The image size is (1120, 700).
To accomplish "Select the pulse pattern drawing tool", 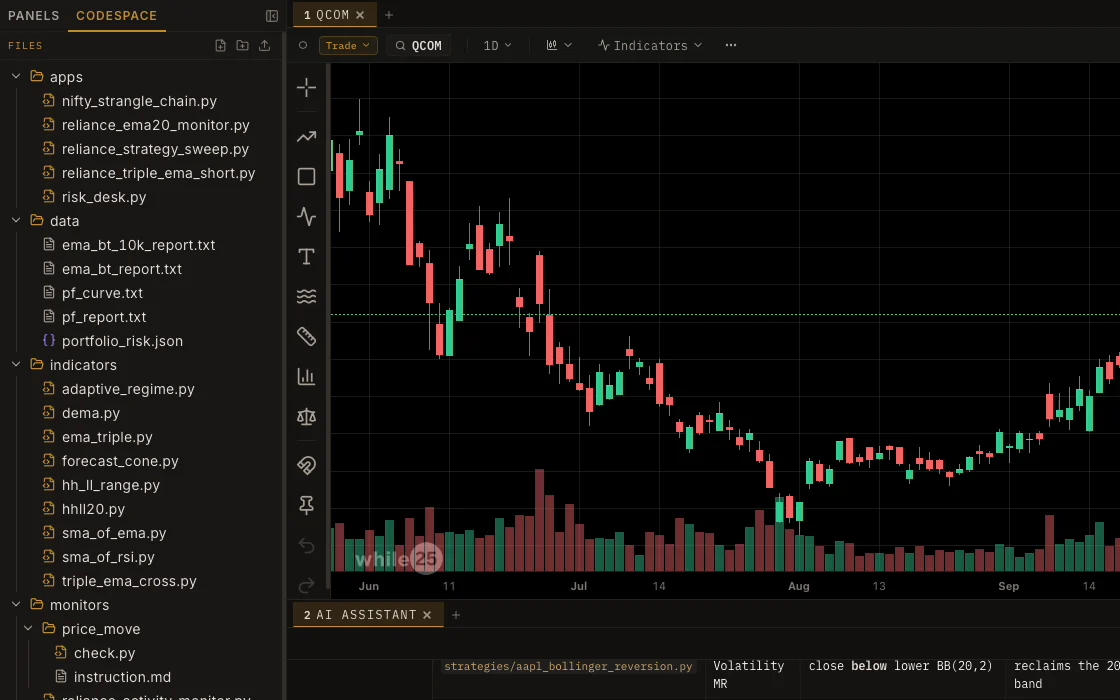I will coord(306,216).
